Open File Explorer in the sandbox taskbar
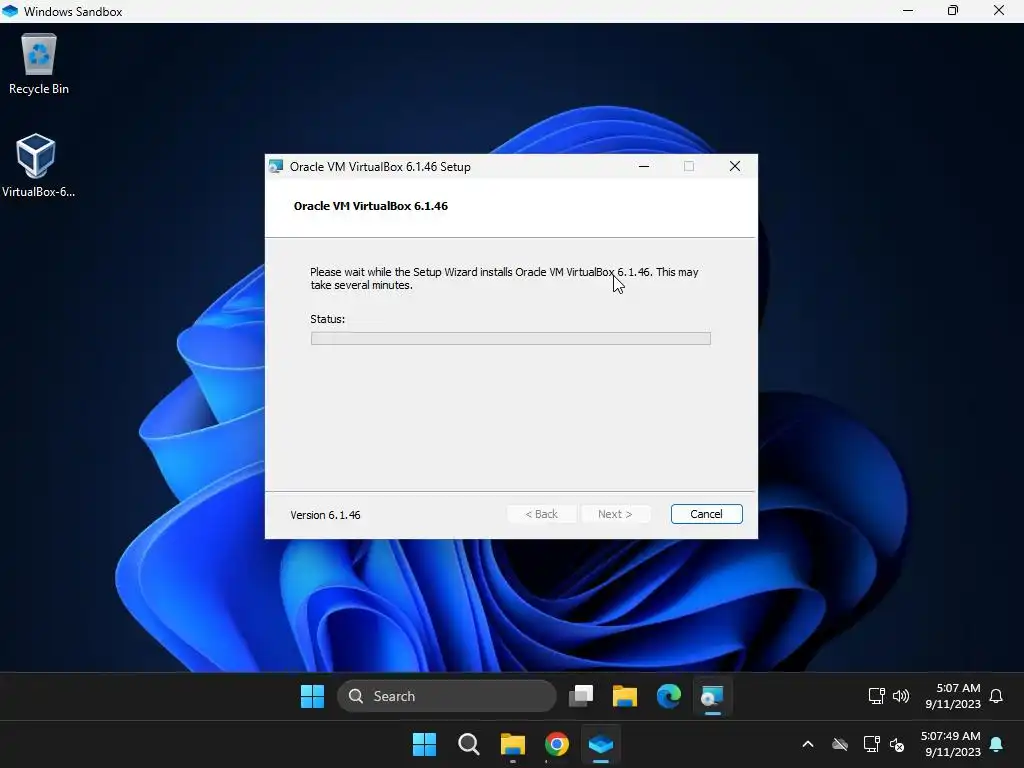 coord(624,696)
